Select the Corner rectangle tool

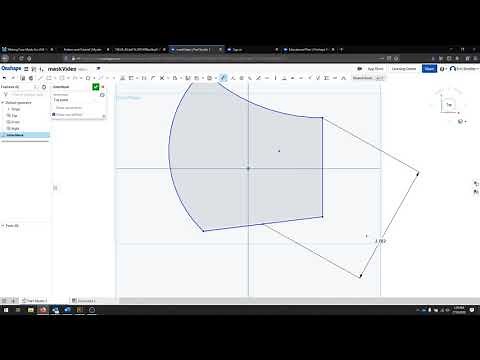click(49, 78)
